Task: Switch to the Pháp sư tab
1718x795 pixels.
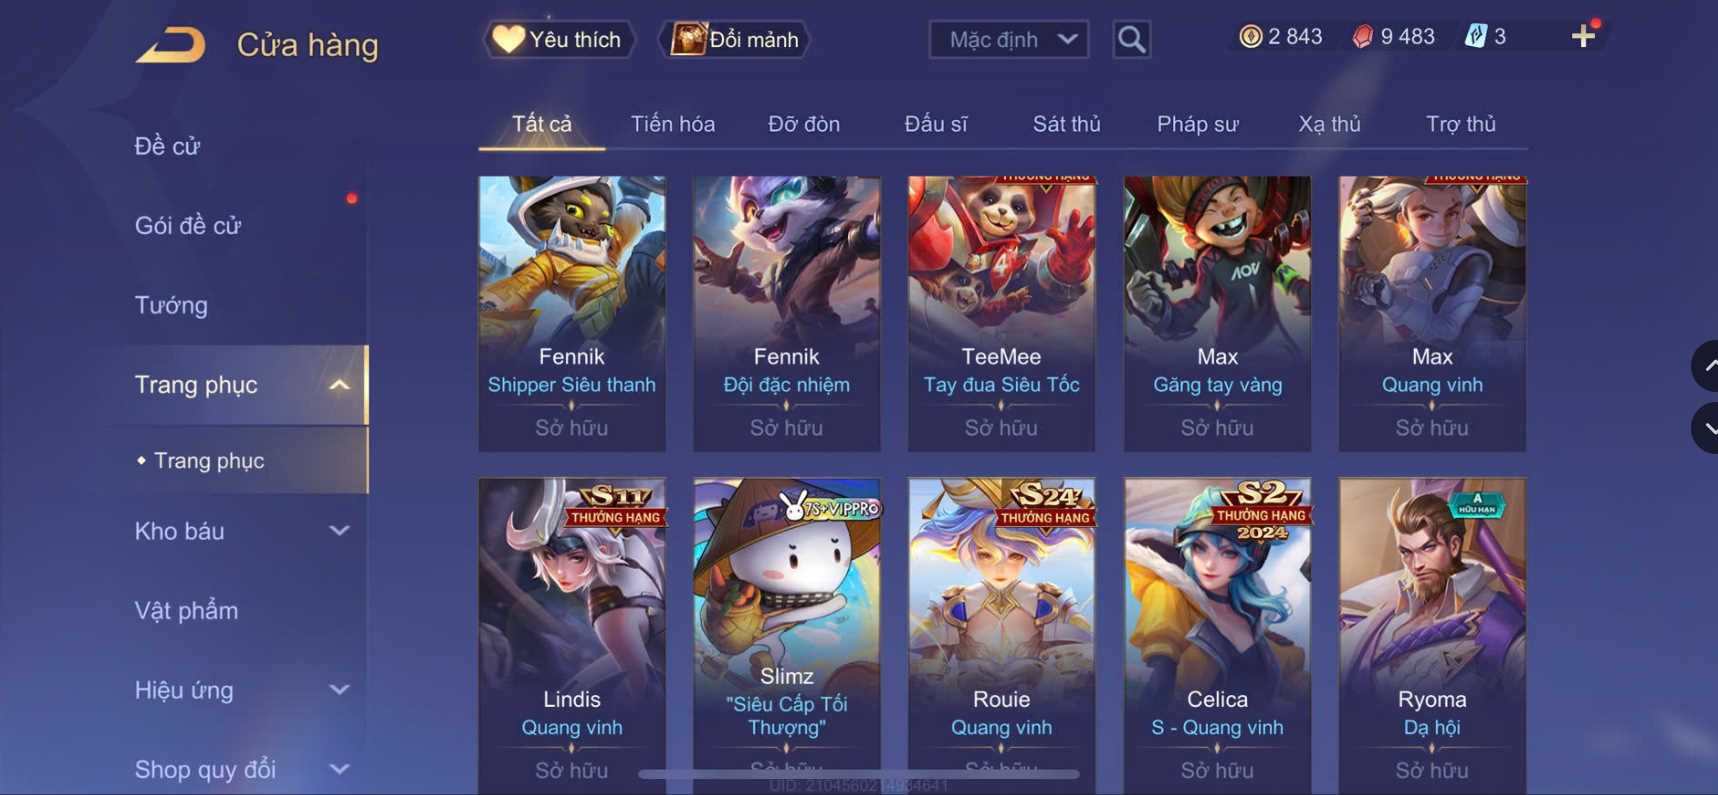Action: 1197,124
